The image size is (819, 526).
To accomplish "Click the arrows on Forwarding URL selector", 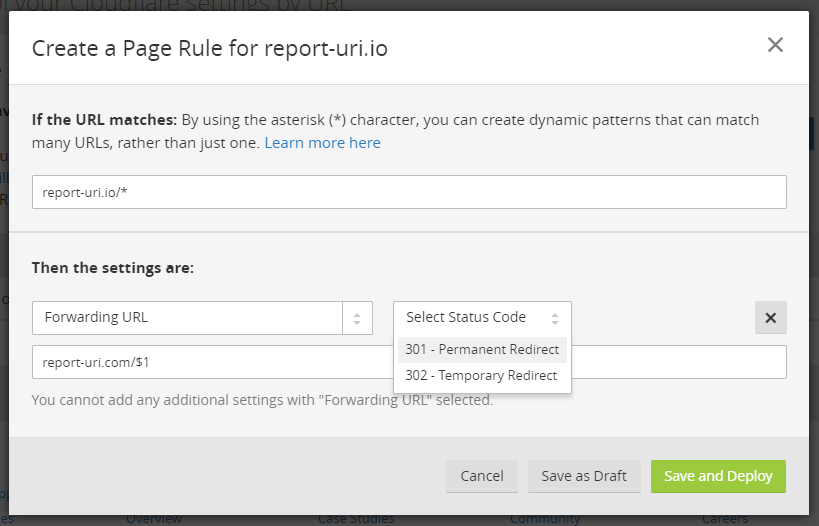I will pyautogui.click(x=357, y=318).
